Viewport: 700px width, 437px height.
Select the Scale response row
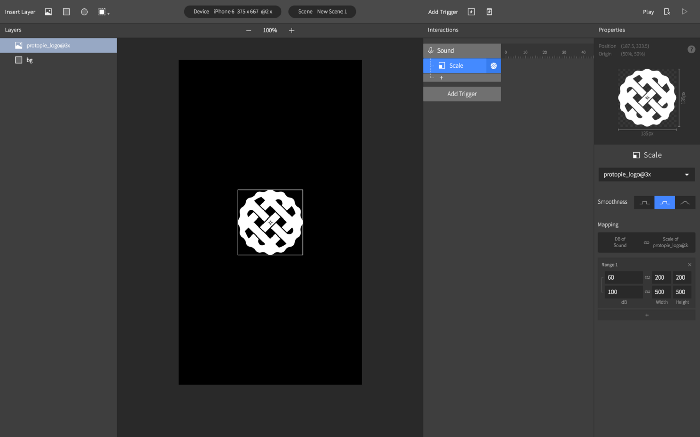[462, 66]
